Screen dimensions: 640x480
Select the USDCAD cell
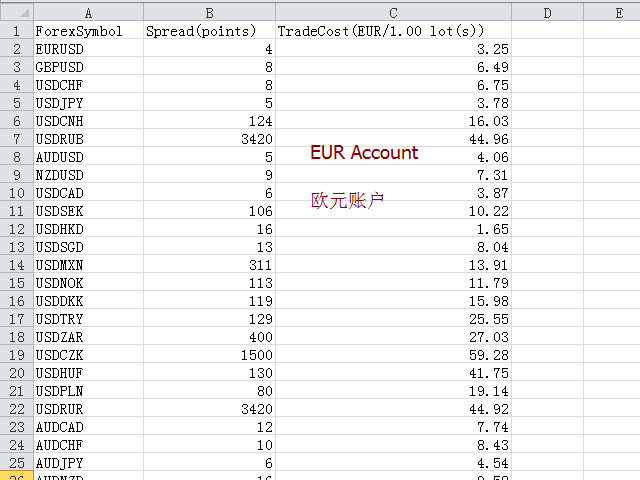pyautogui.click(x=89, y=193)
